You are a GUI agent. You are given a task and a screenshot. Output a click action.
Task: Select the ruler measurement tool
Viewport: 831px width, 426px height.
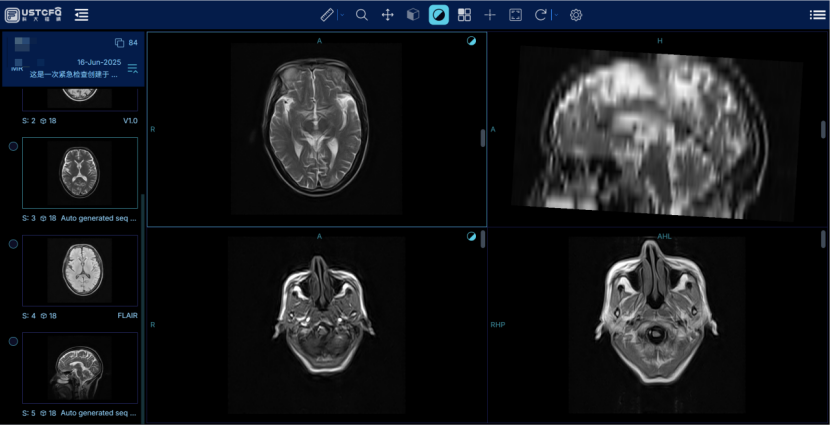coord(328,15)
